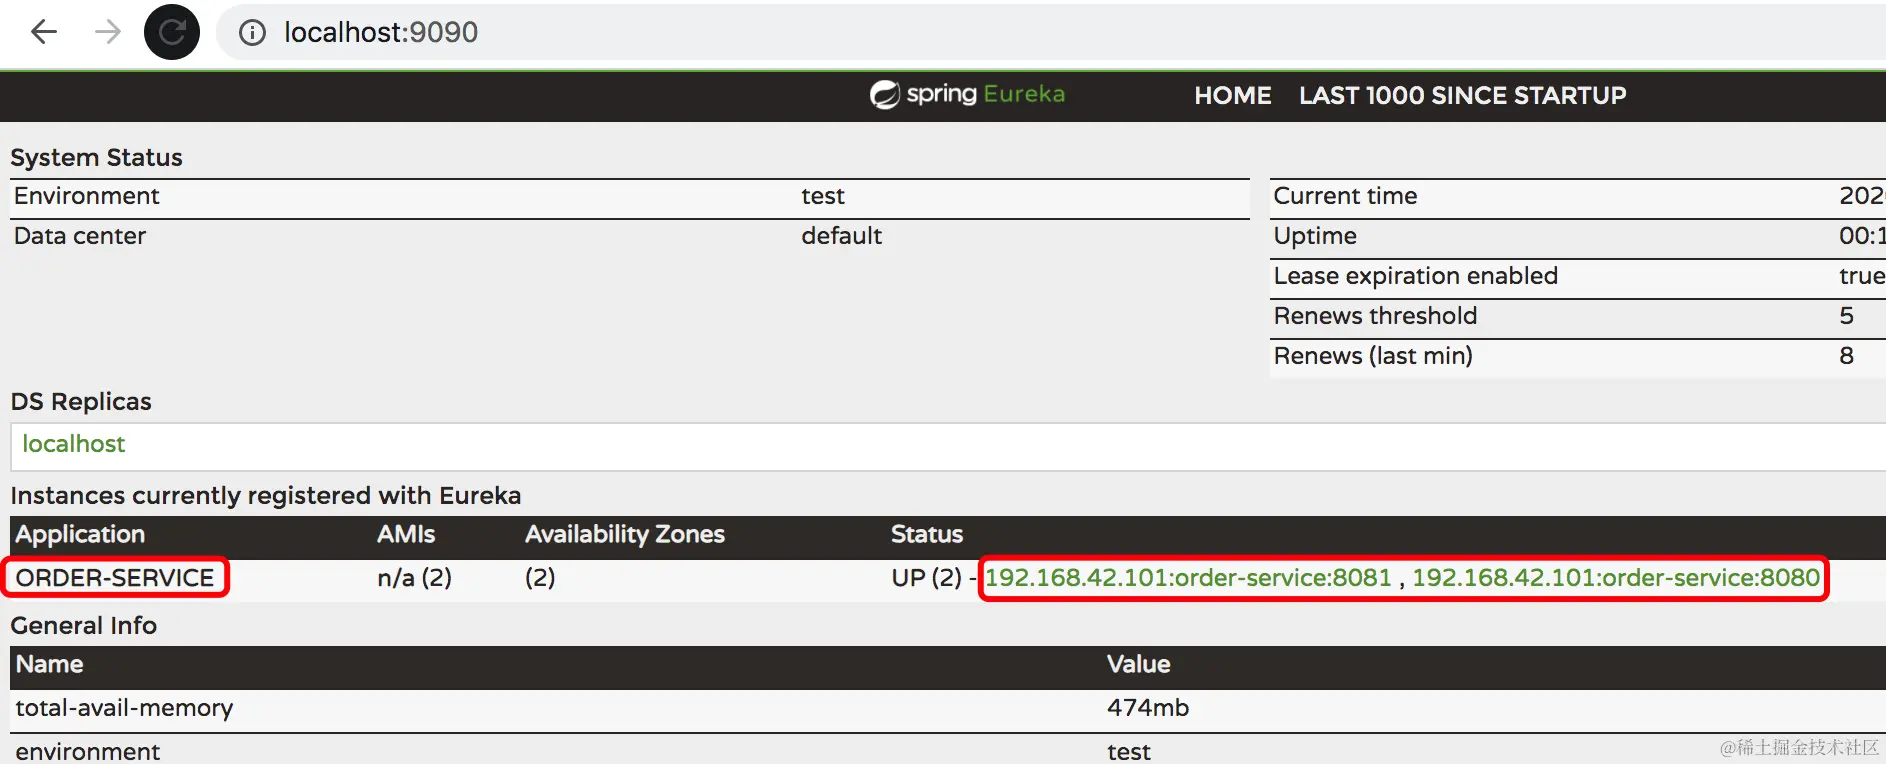The width and height of the screenshot is (1886, 764).
Task: Go to the HOME nav item
Action: coord(1232,96)
